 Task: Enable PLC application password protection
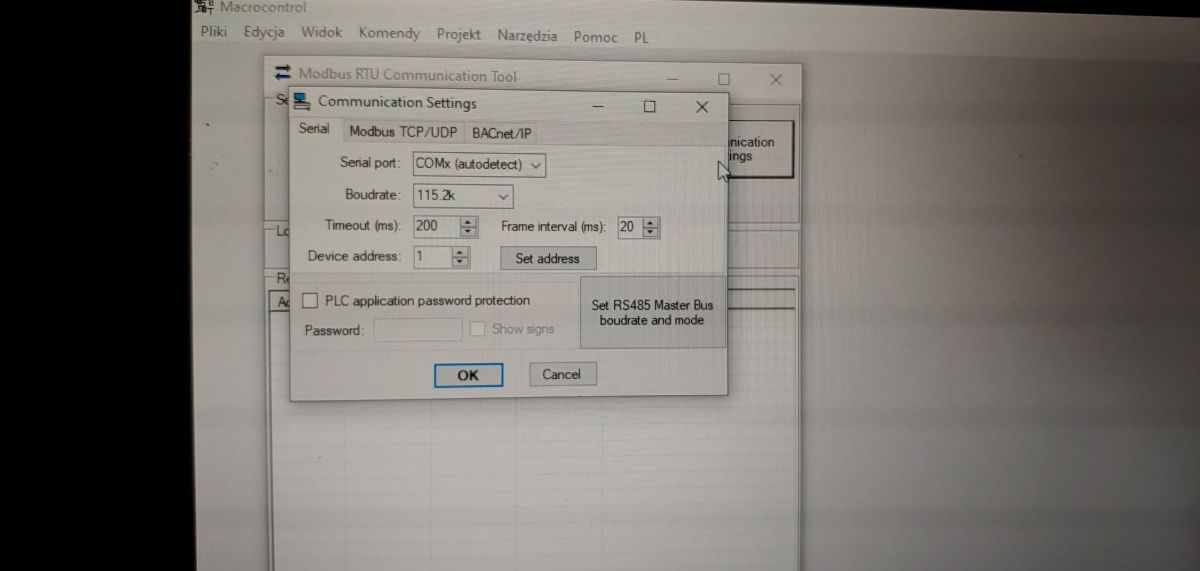[x=310, y=300]
